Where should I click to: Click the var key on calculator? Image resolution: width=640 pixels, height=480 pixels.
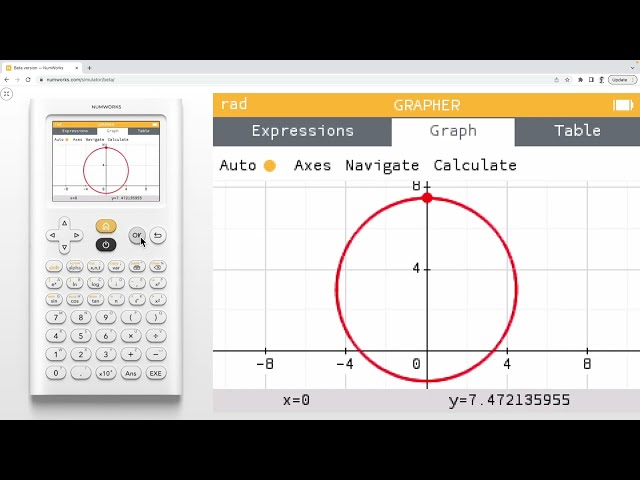[116, 267]
